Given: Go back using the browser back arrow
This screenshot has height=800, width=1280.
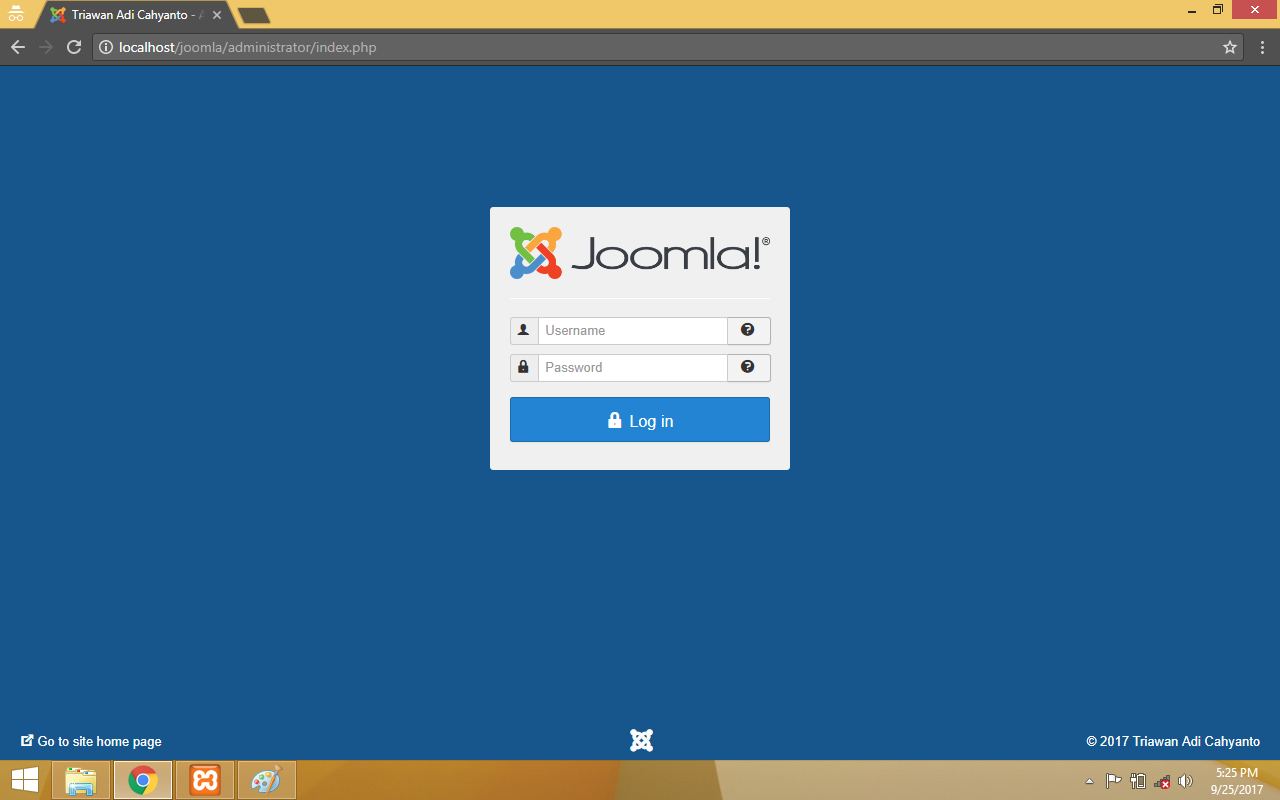Looking at the screenshot, I should pyautogui.click(x=18, y=47).
